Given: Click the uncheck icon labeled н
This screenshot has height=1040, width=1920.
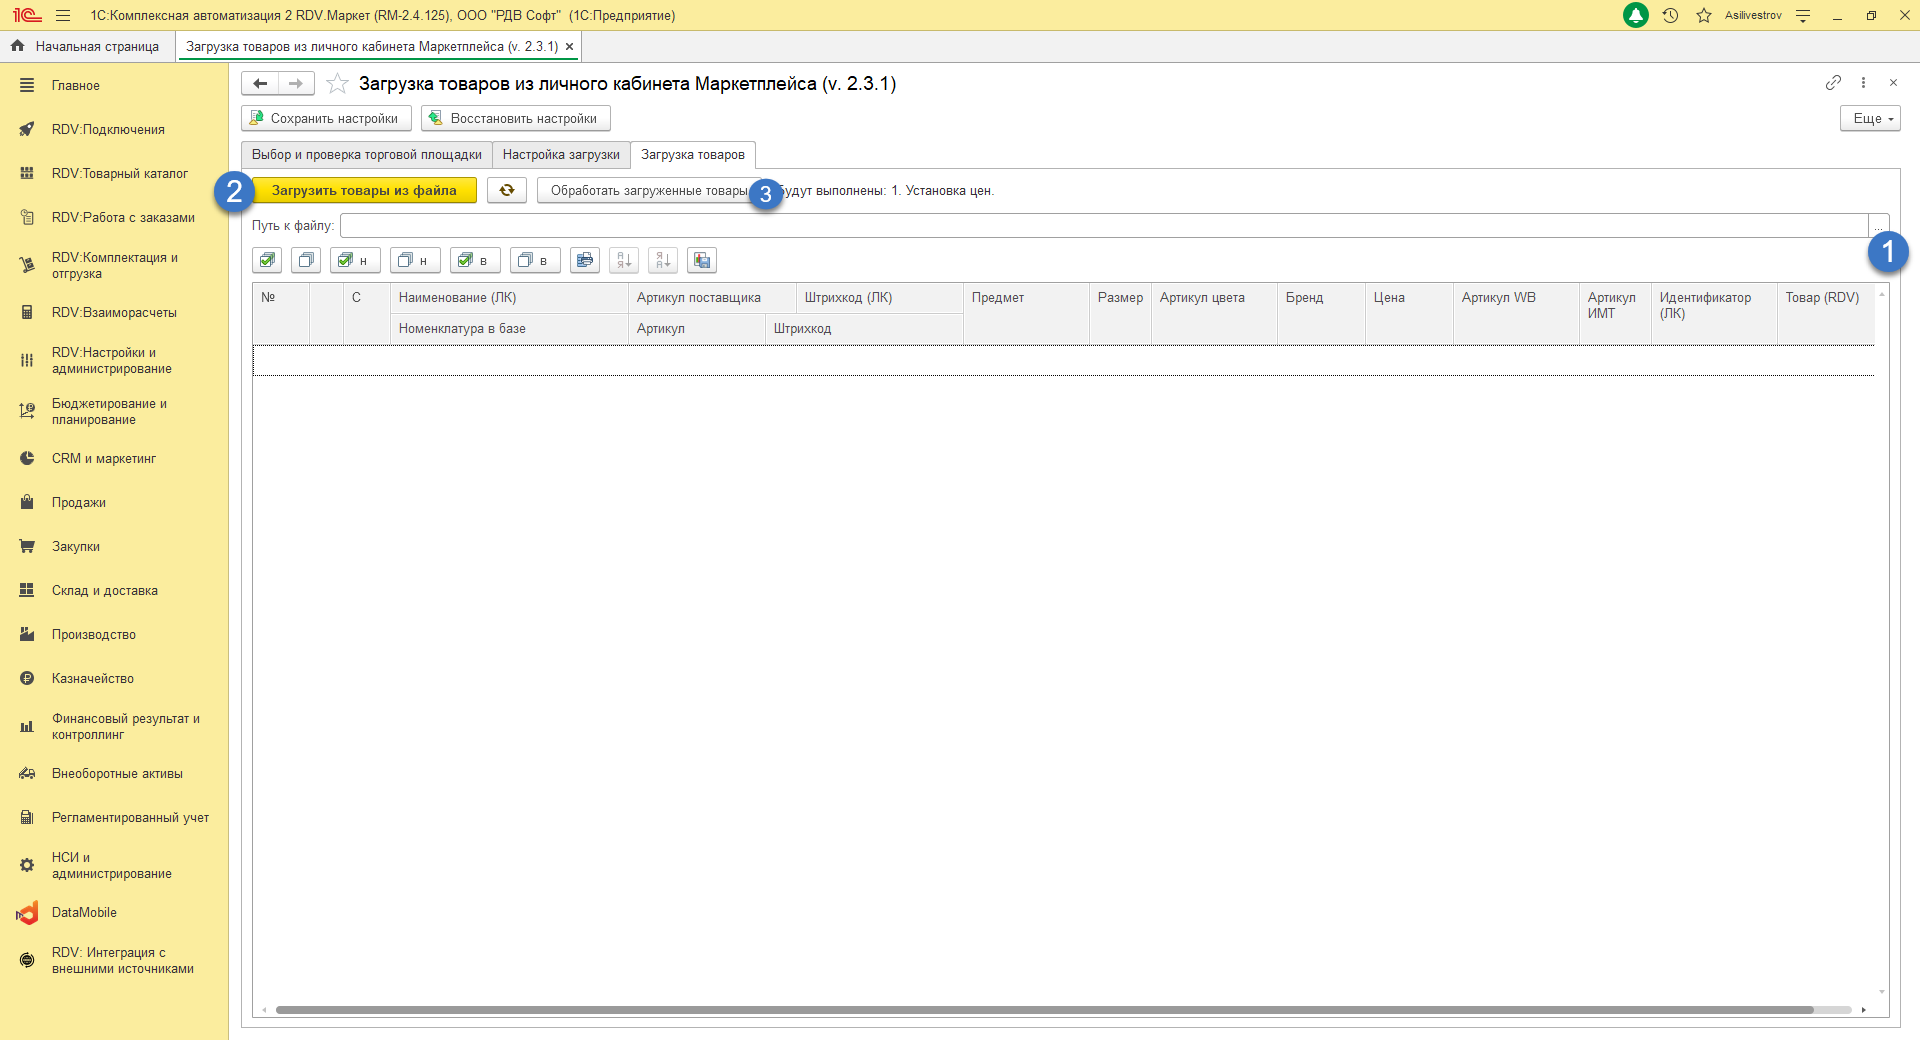Looking at the screenshot, I should tap(415, 260).
